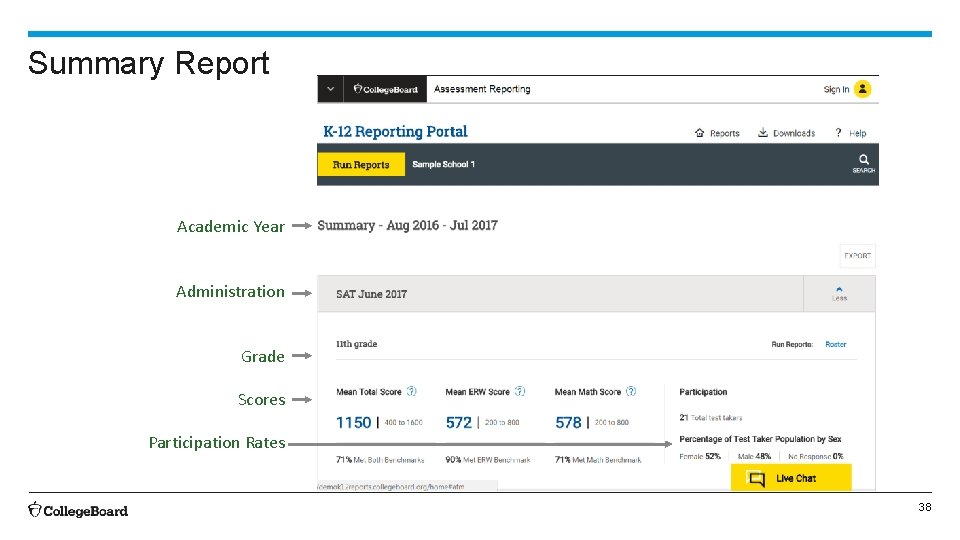Click the 11th grade label
This screenshot has width=960, height=540.
(x=356, y=344)
